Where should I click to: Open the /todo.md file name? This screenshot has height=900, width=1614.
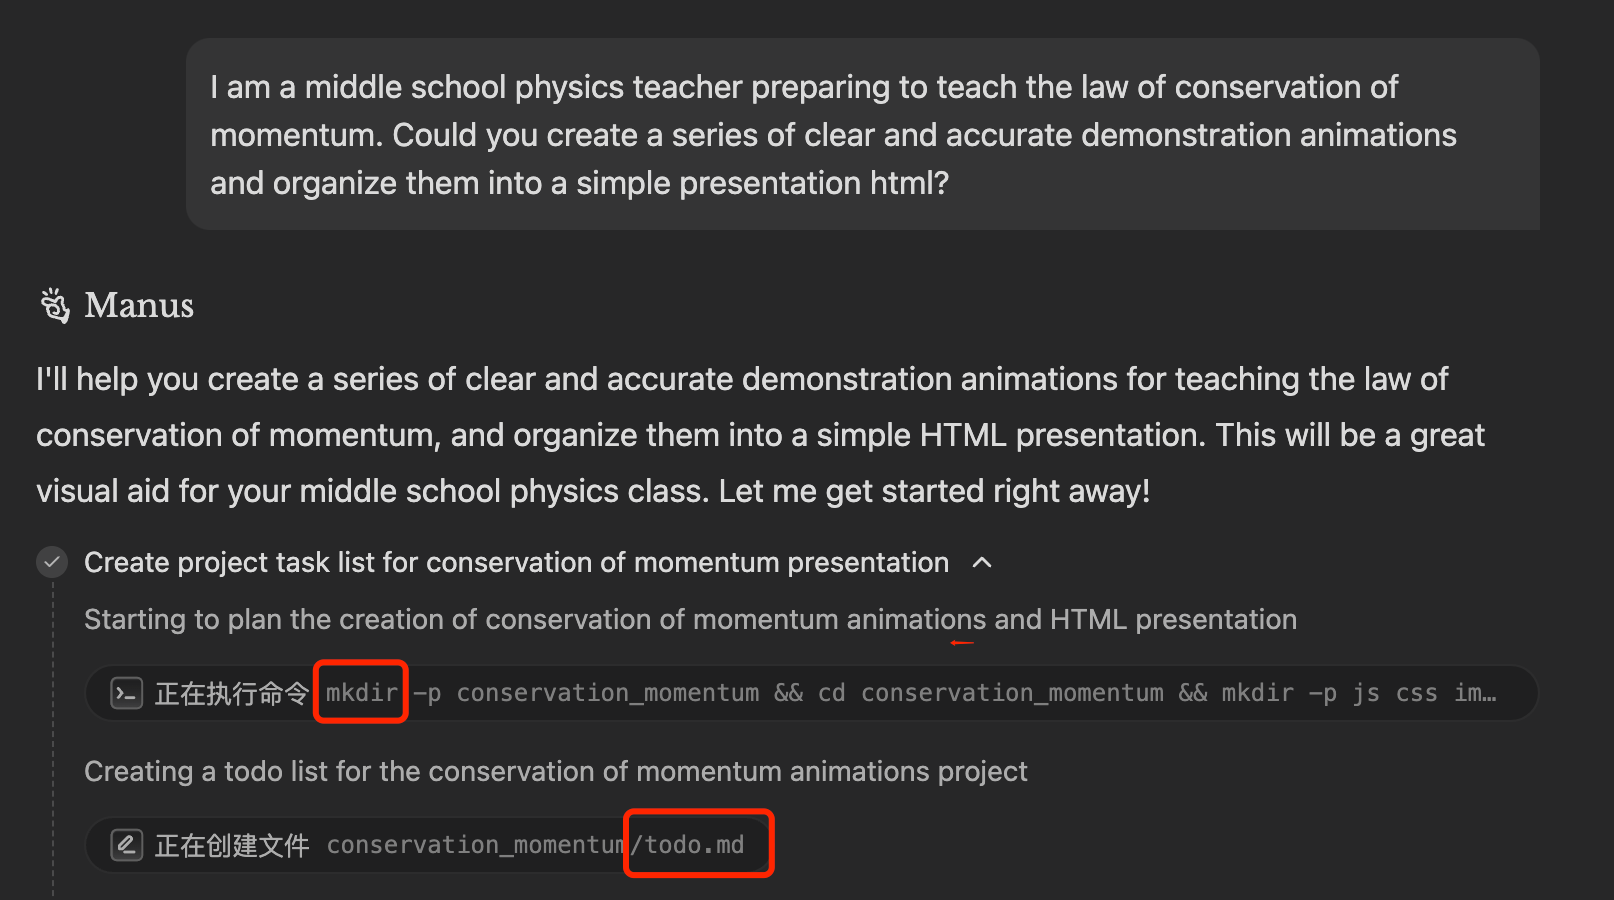(693, 845)
